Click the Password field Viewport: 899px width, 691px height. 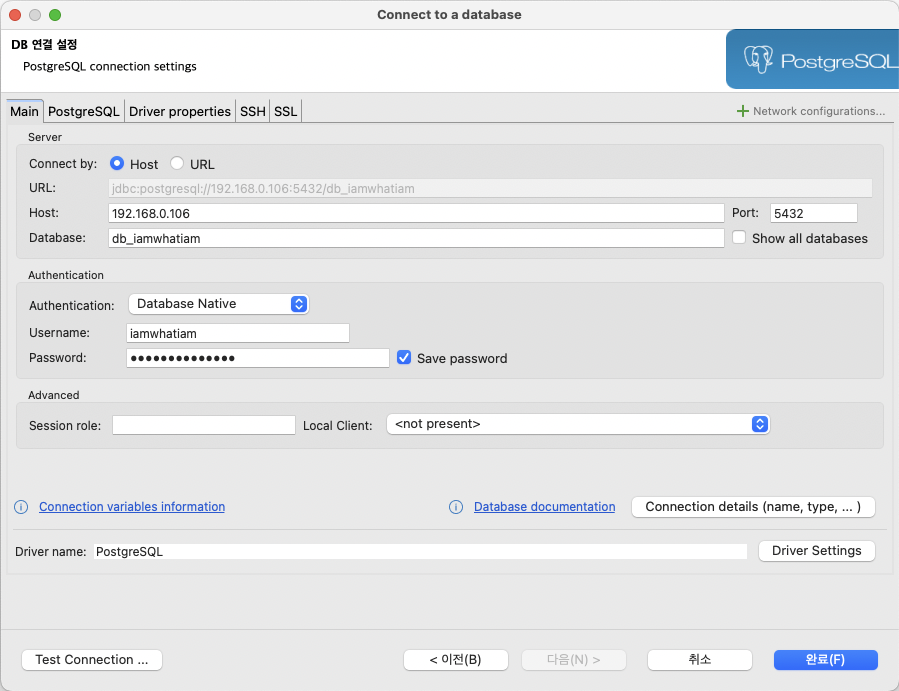pyautogui.click(x=258, y=358)
